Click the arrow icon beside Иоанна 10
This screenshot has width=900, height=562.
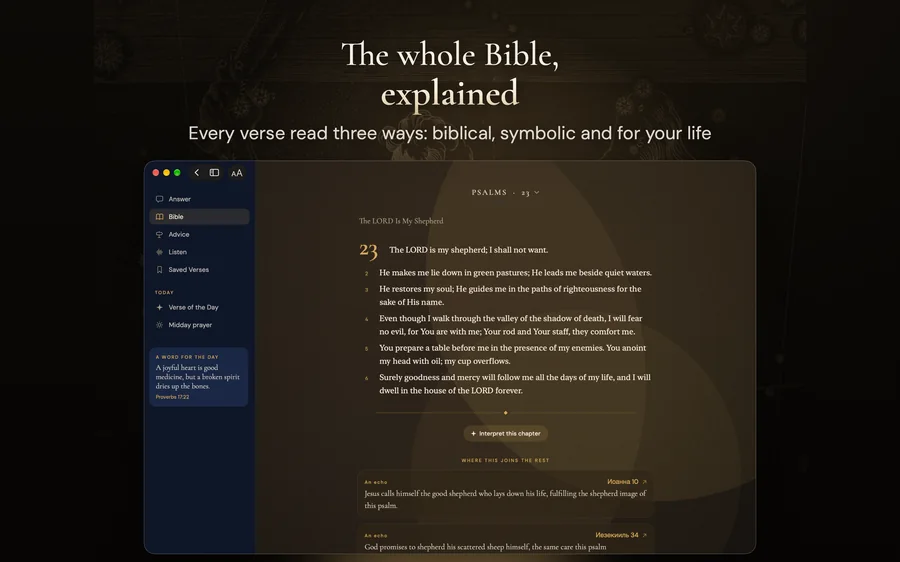(644, 482)
